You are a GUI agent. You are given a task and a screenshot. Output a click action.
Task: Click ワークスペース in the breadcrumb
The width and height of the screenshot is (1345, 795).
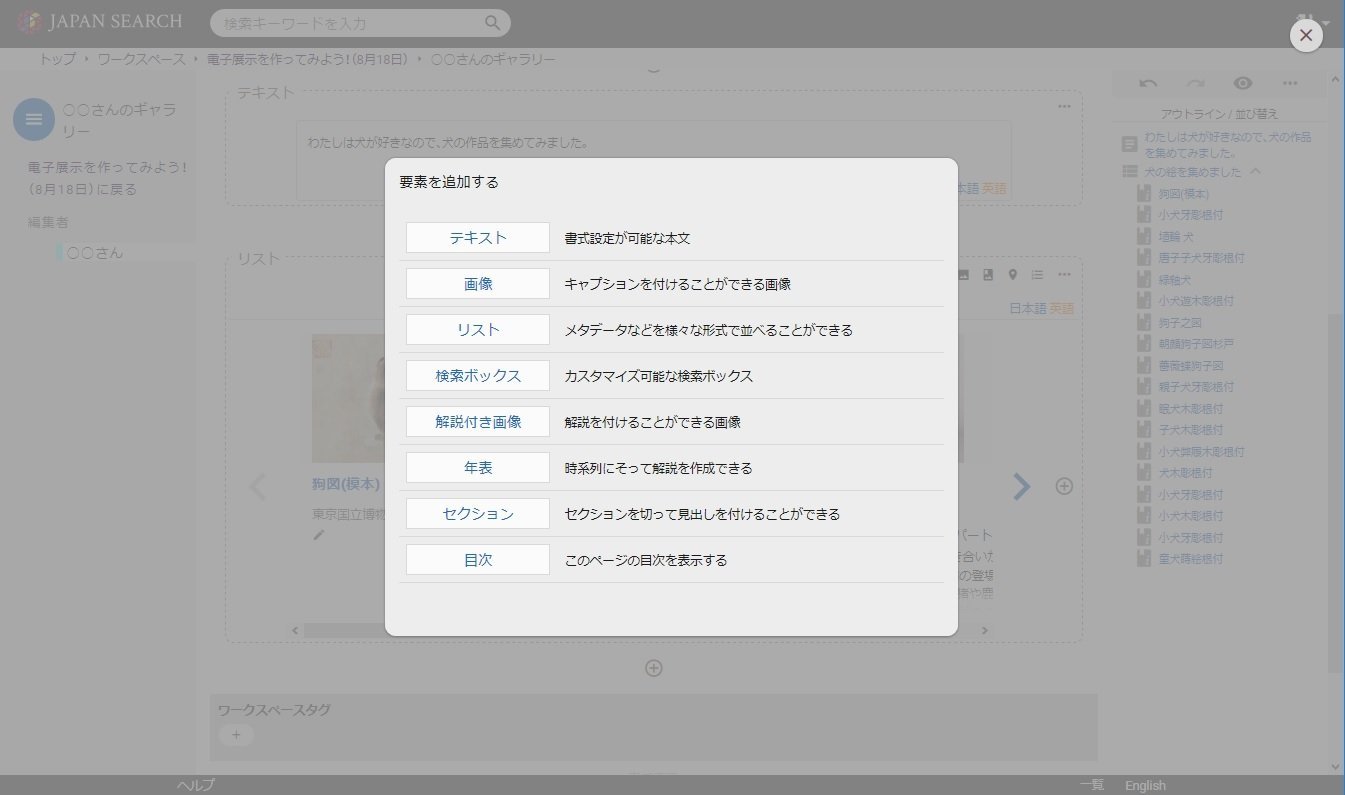pos(141,60)
